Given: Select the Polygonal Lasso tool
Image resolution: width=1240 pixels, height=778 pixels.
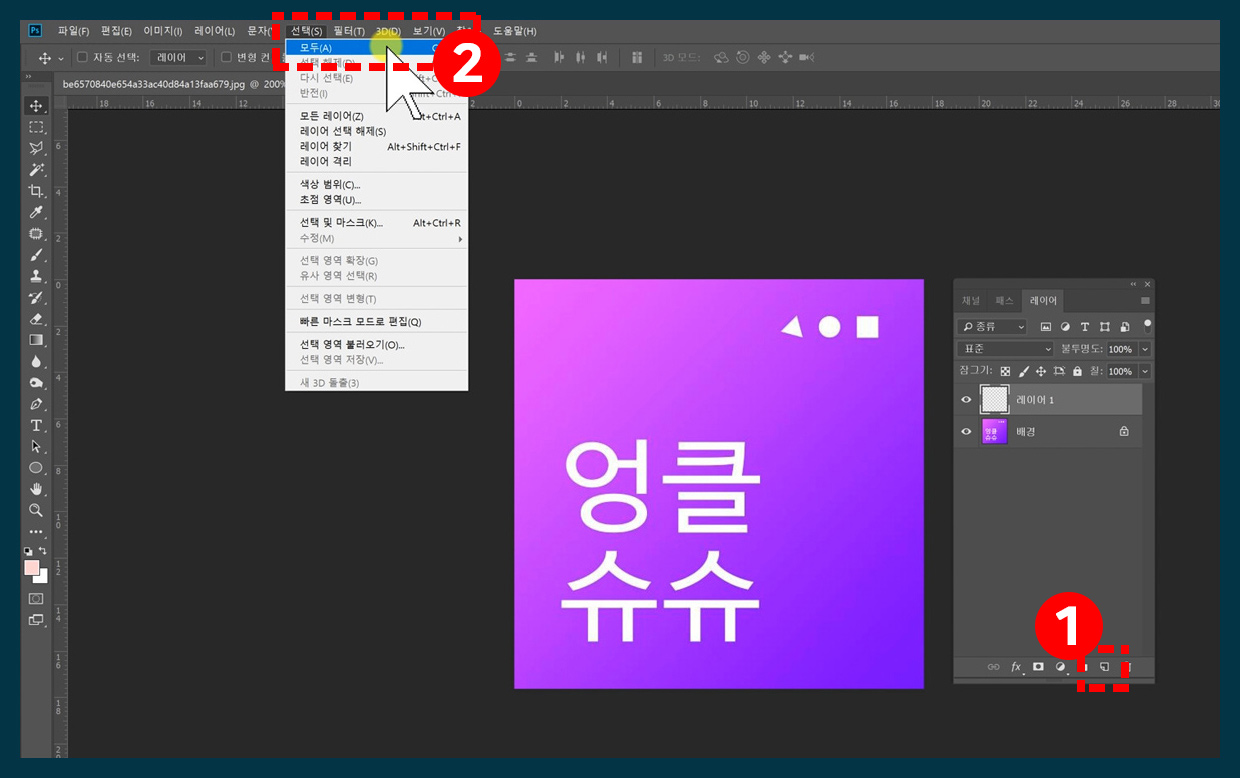Looking at the screenshot, I should [36, 148].
